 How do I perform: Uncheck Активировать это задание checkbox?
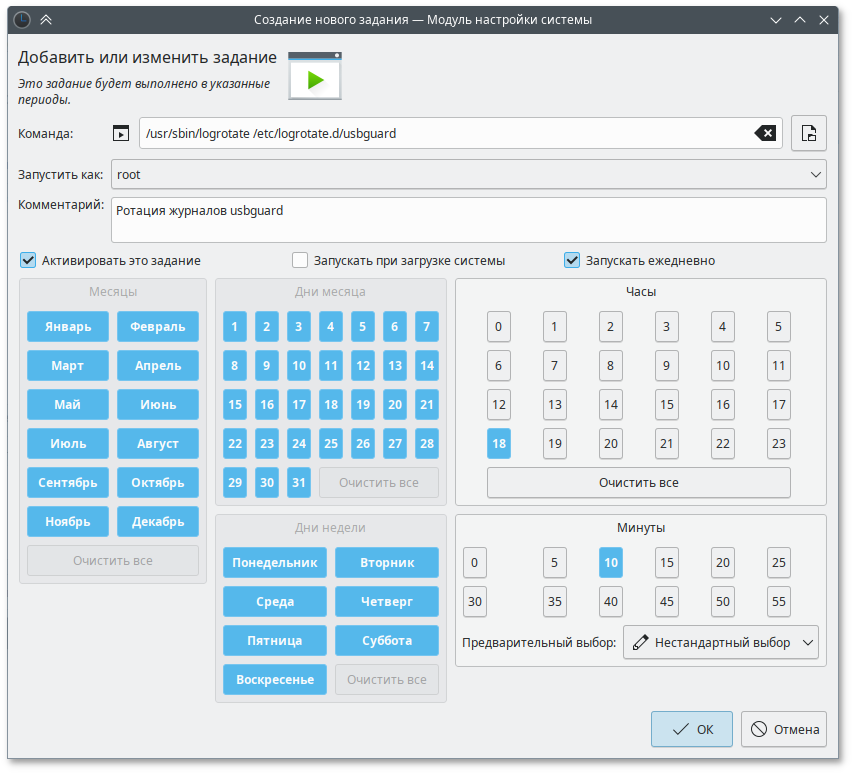(28, 261)
